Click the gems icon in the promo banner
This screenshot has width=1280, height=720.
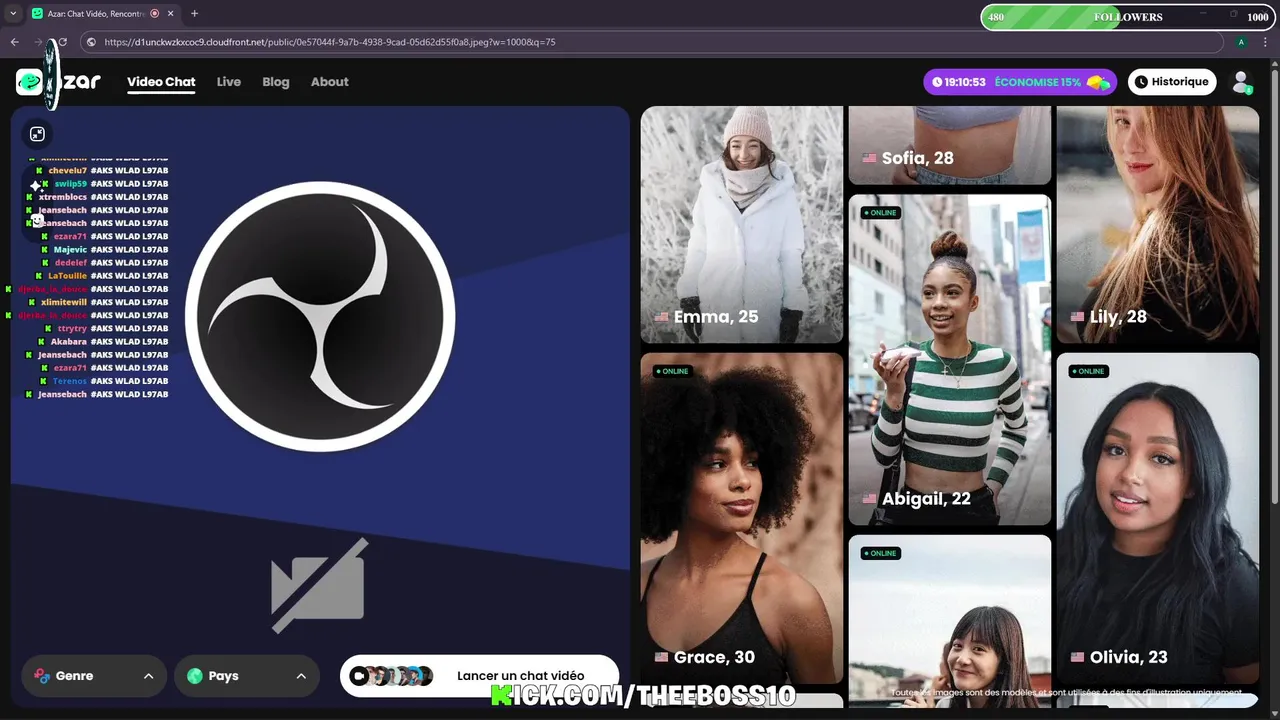1098,82
